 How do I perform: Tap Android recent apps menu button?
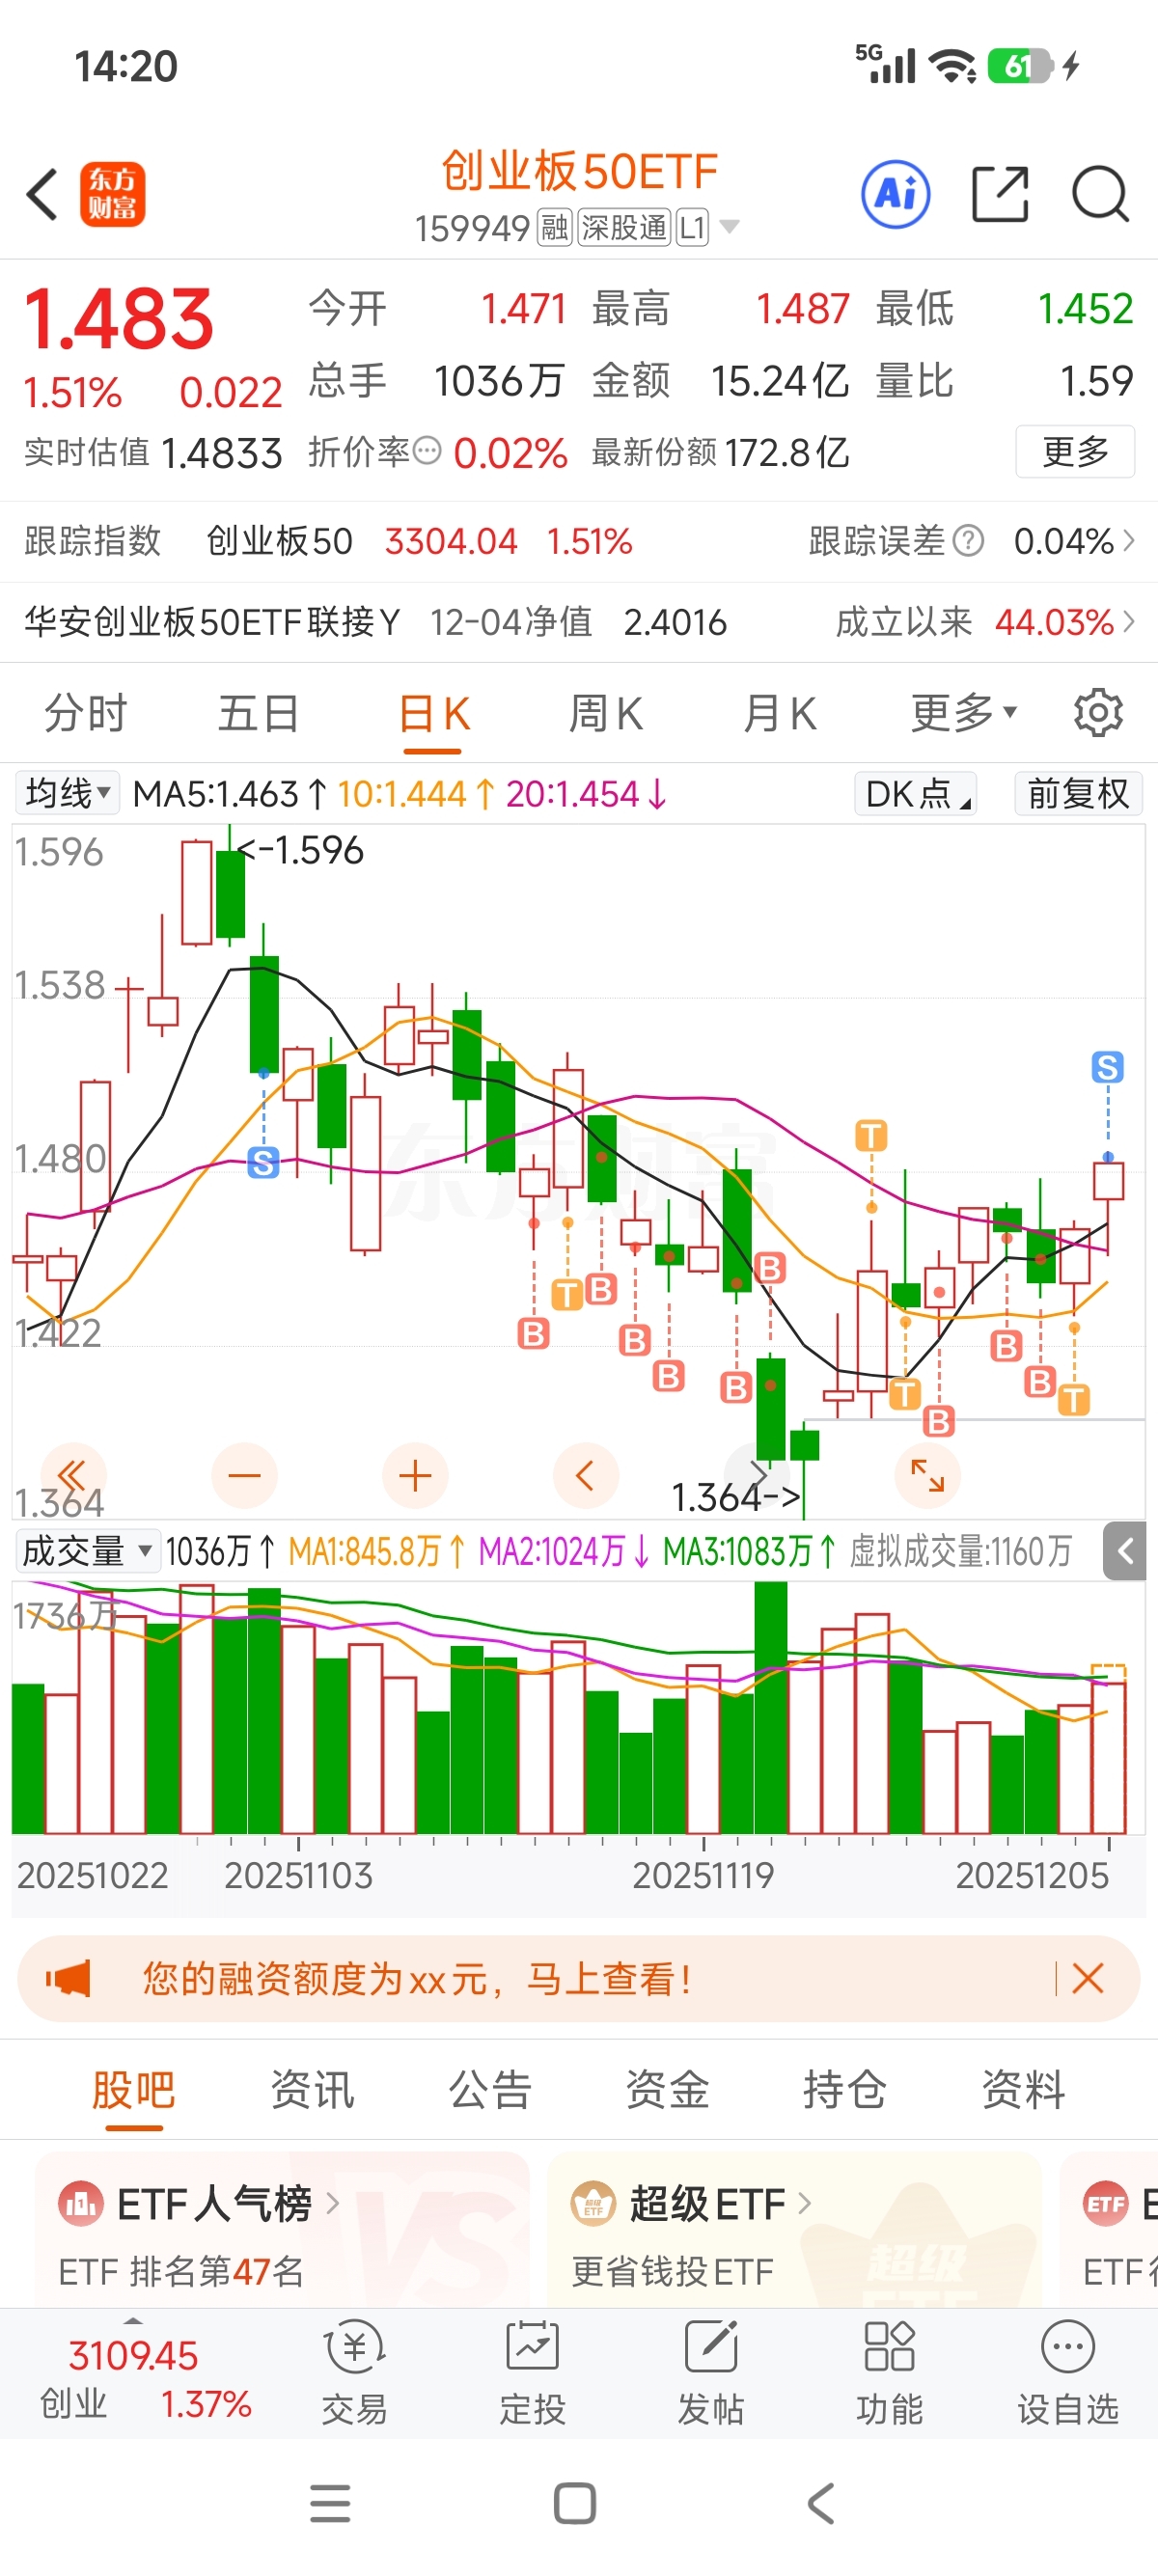[x=330, y=2503]
